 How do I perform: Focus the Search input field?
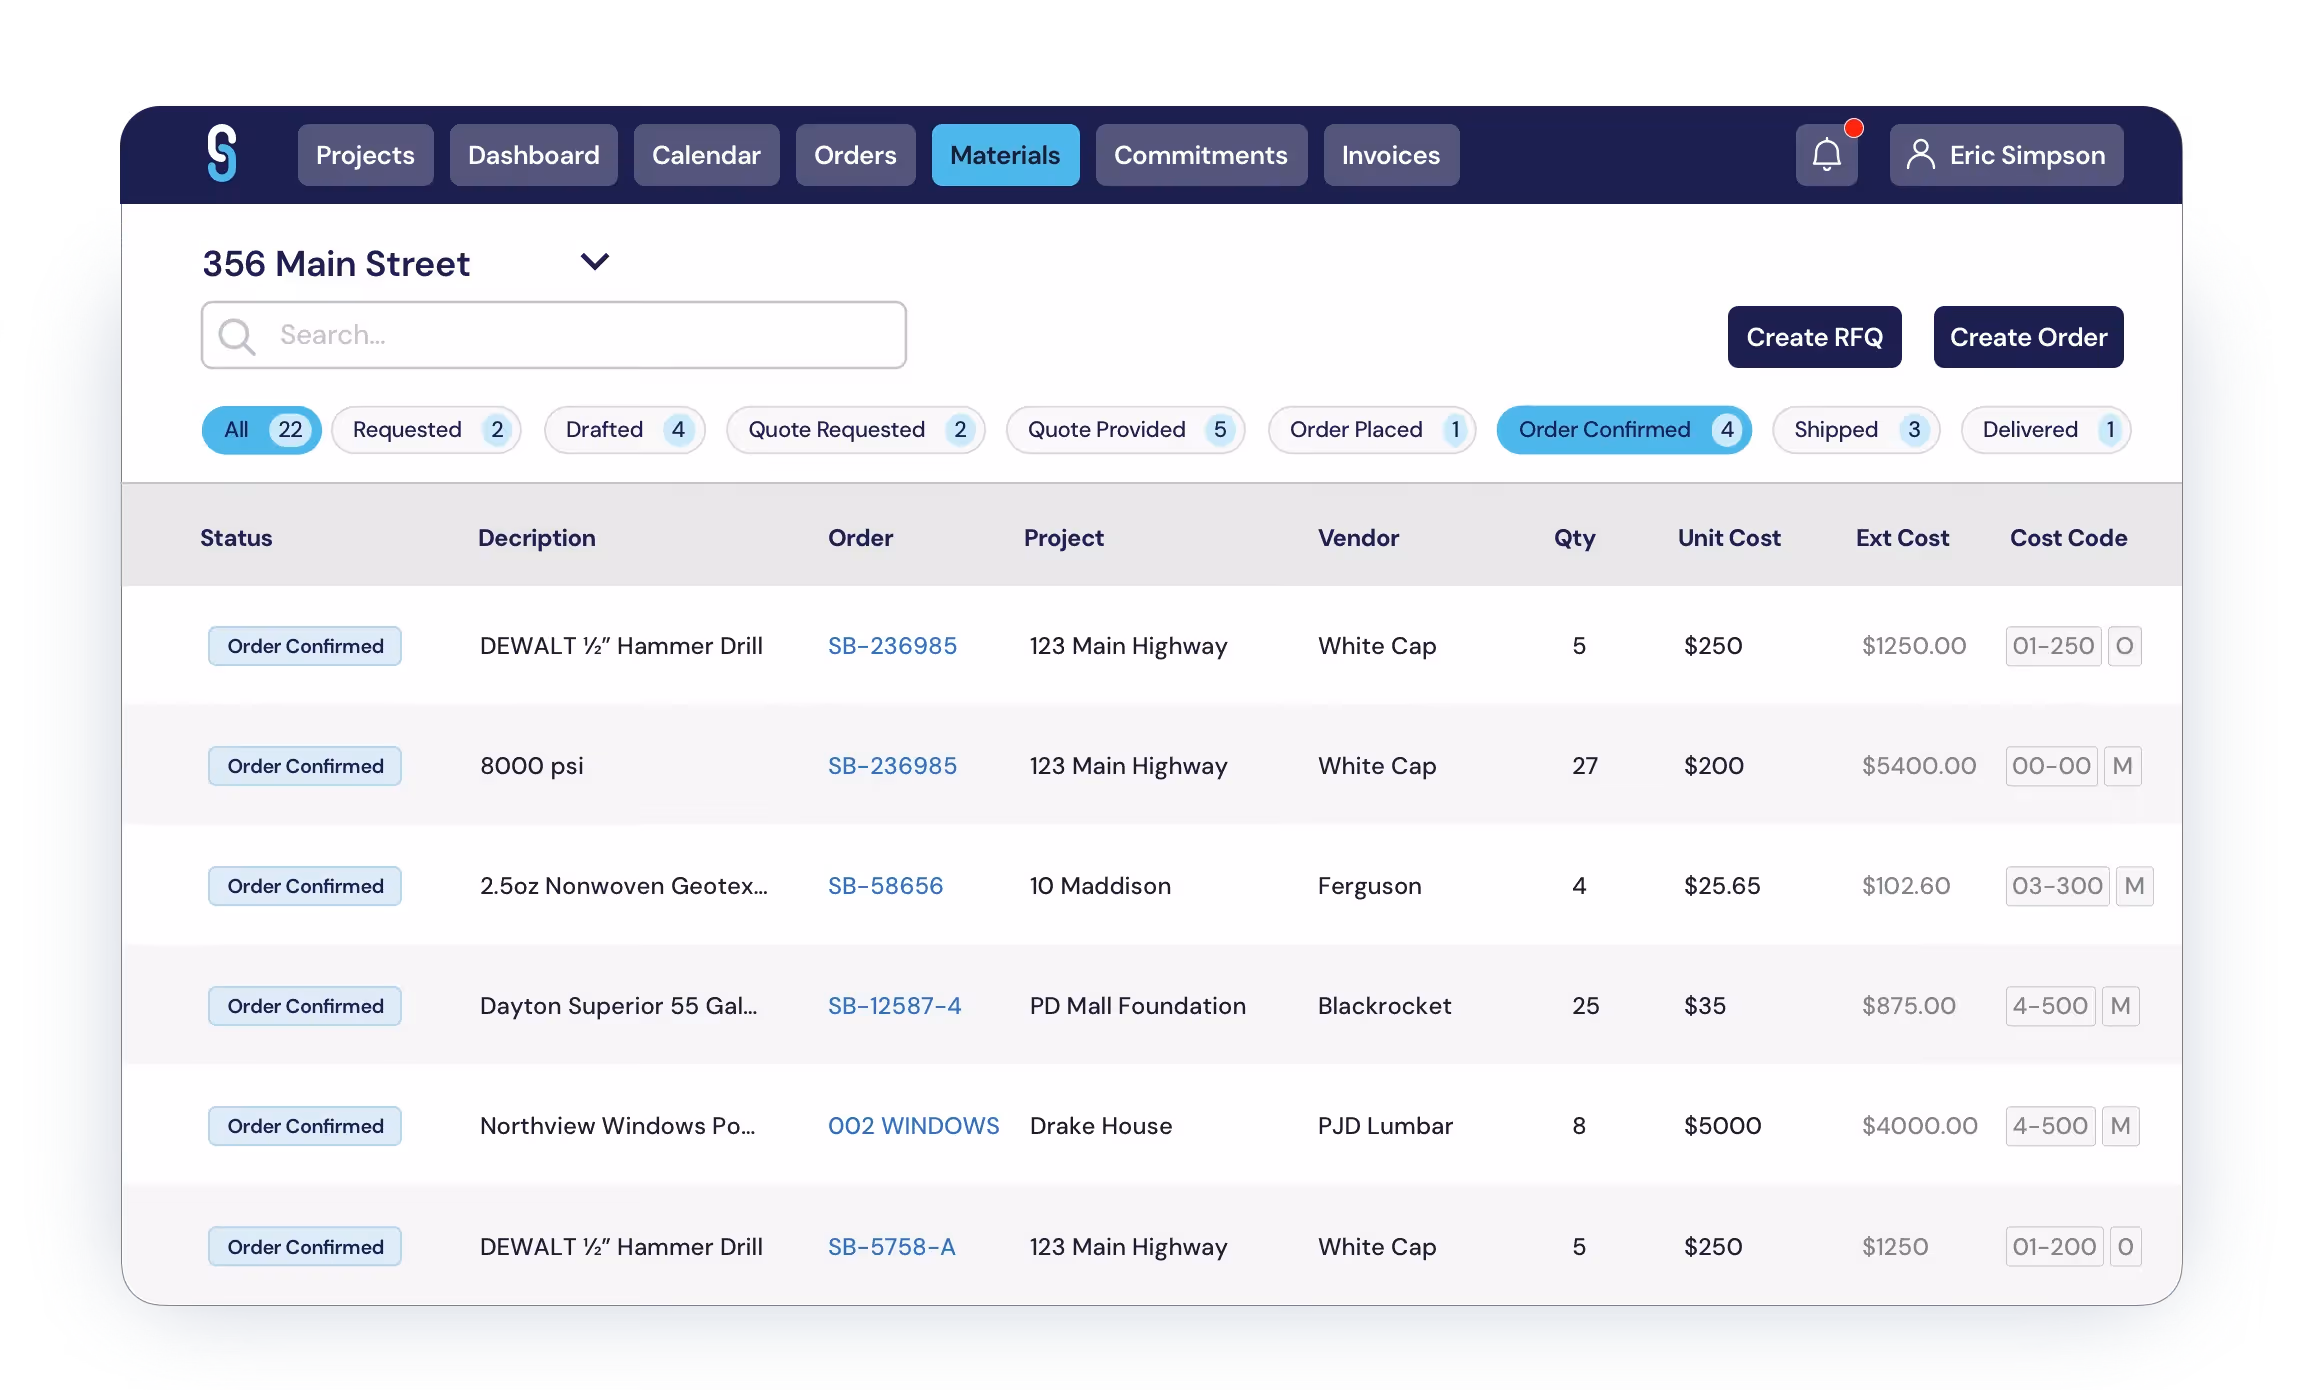[580, 335]
